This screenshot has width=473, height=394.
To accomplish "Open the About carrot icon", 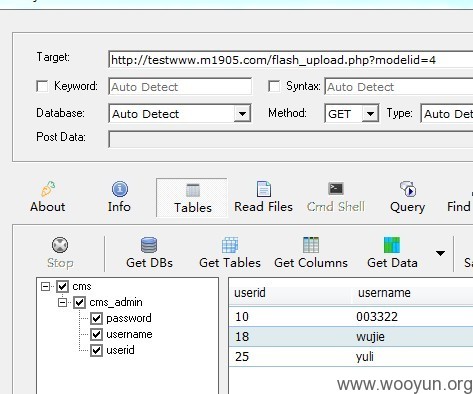I will tap(48, 189).
